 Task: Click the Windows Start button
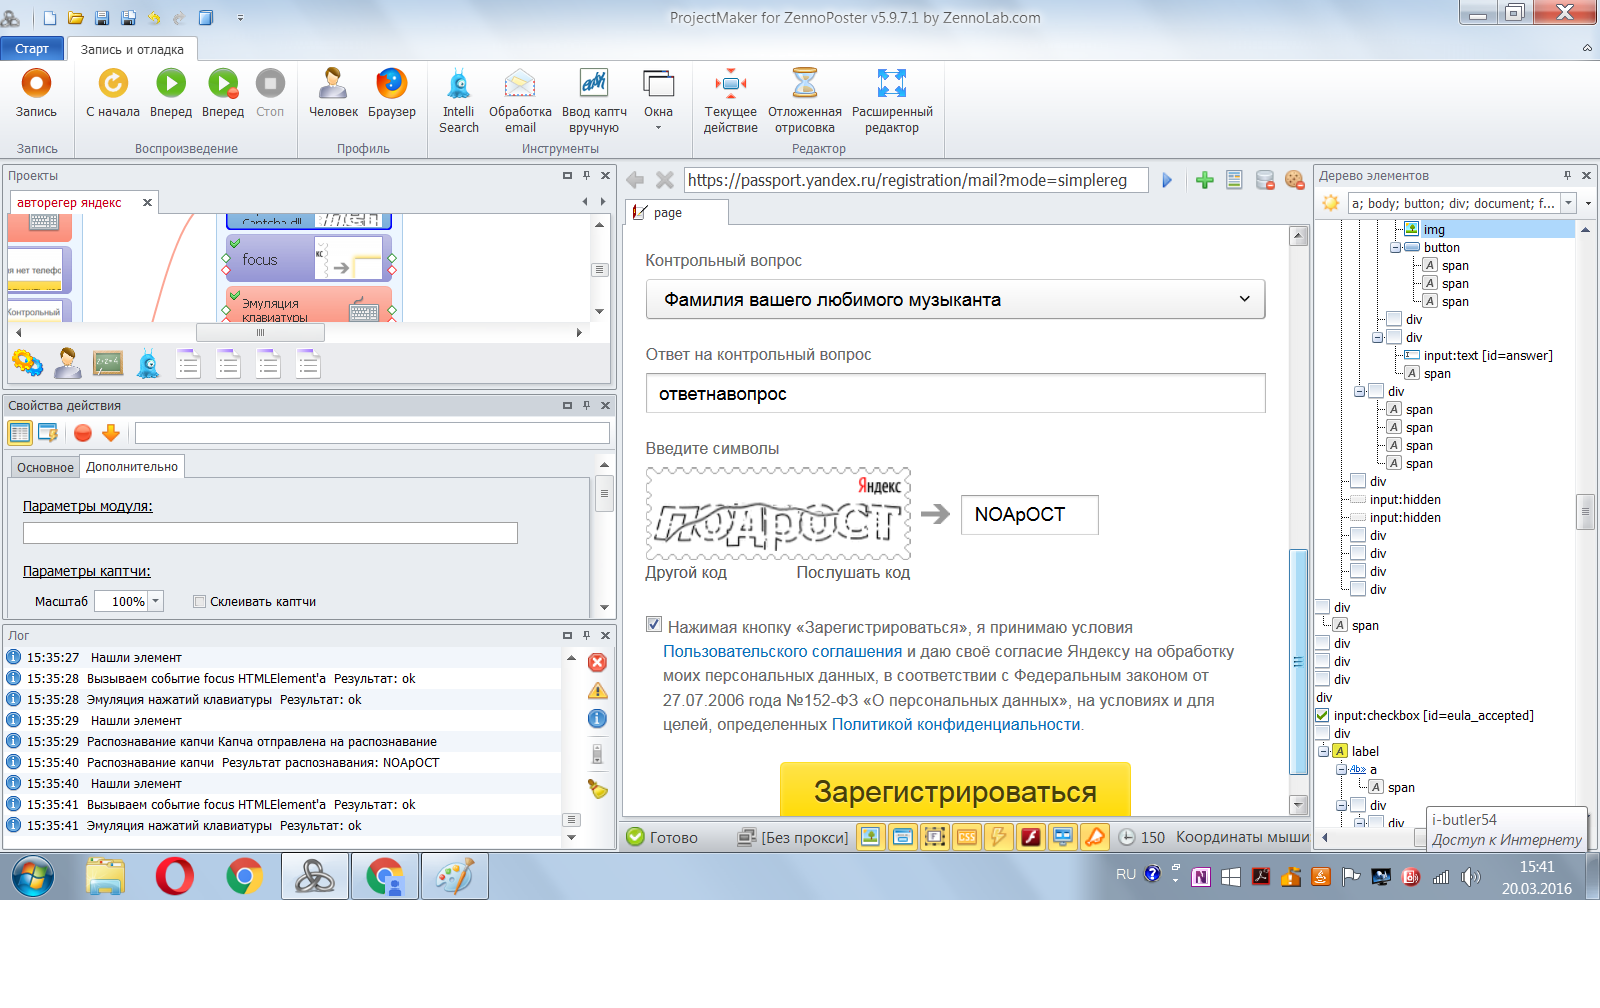pyautogui.click(x=33, y=877)
